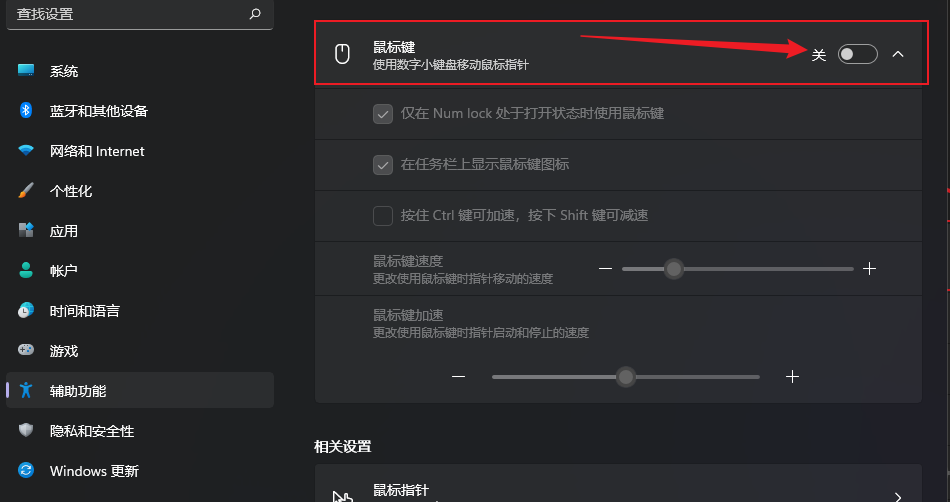The height and width of the screenshot is (502, 950).
Task: Open 鼠标指针 related settings chevron
Action: click(x=898, y=497)
